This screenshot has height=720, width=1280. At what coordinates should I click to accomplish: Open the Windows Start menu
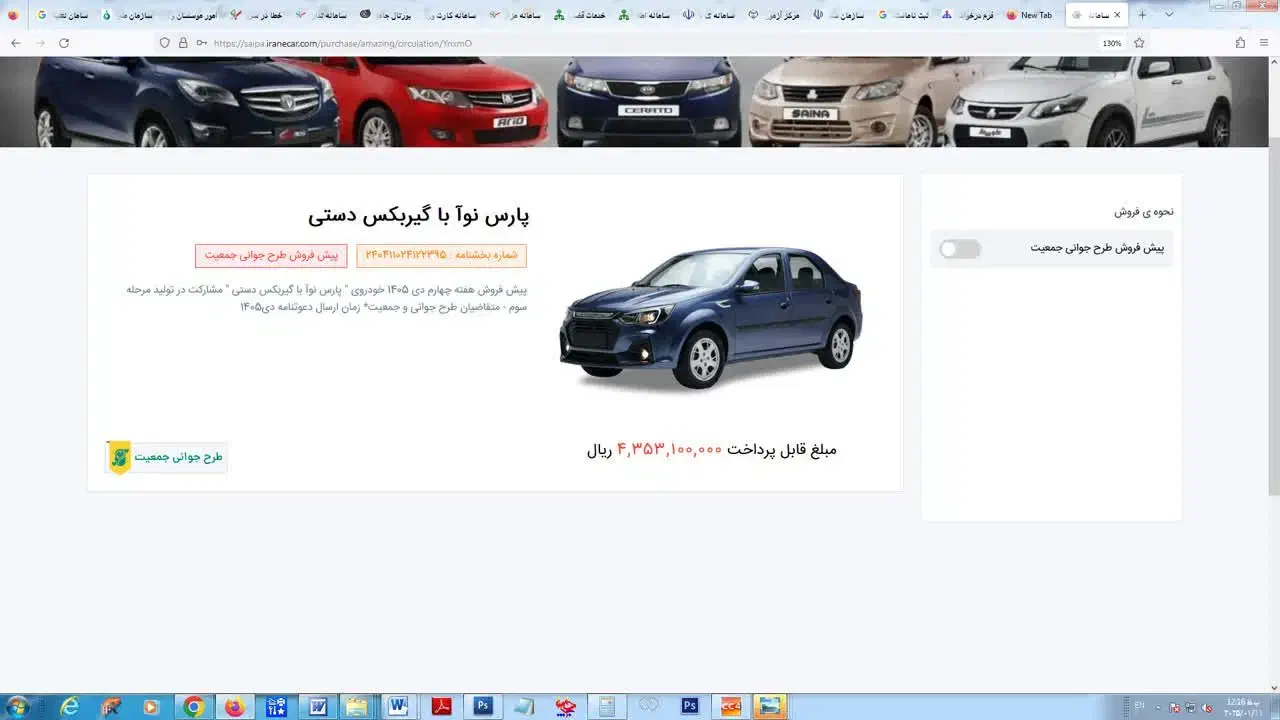click(x=17, y=707)
